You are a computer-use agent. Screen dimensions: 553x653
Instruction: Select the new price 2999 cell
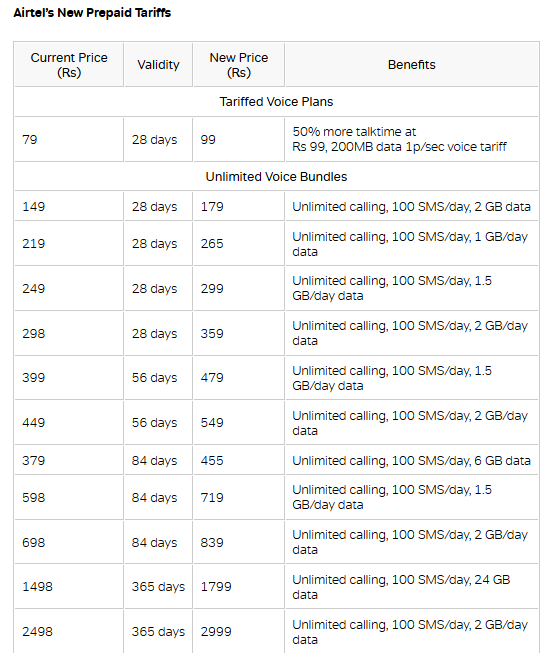[x=239, y=631]
